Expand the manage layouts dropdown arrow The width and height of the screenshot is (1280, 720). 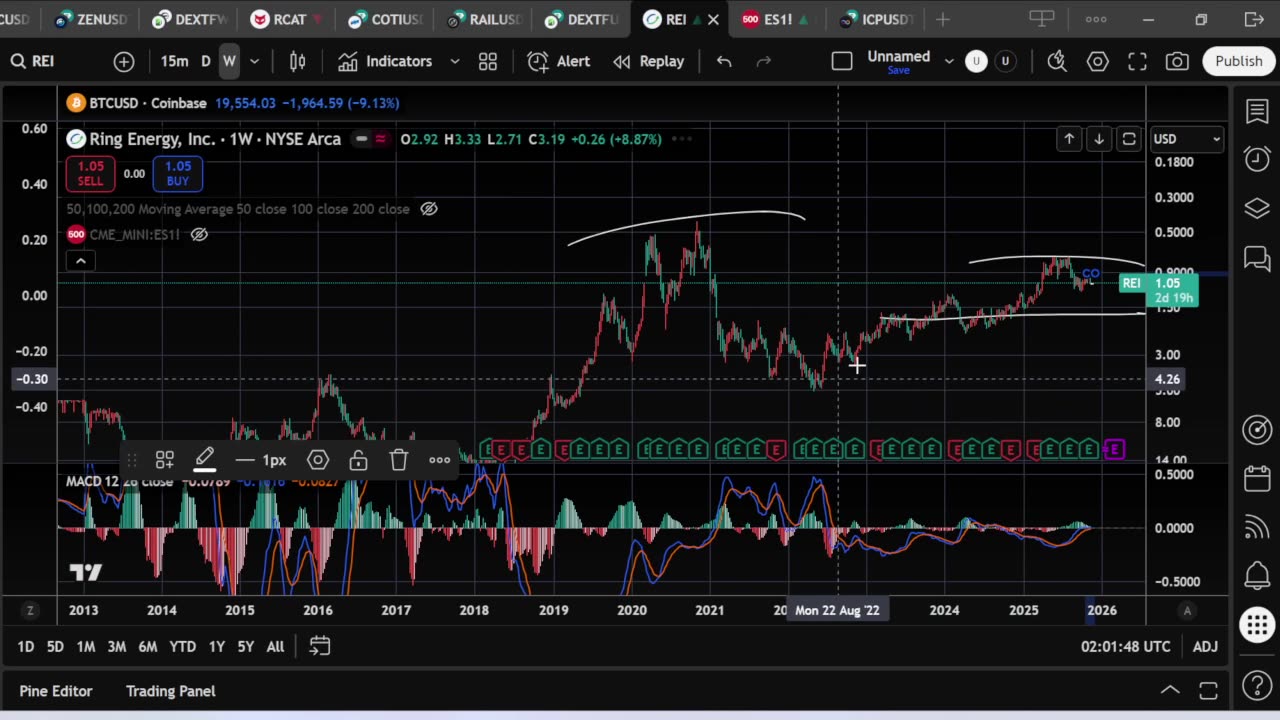tap(949, 61)
